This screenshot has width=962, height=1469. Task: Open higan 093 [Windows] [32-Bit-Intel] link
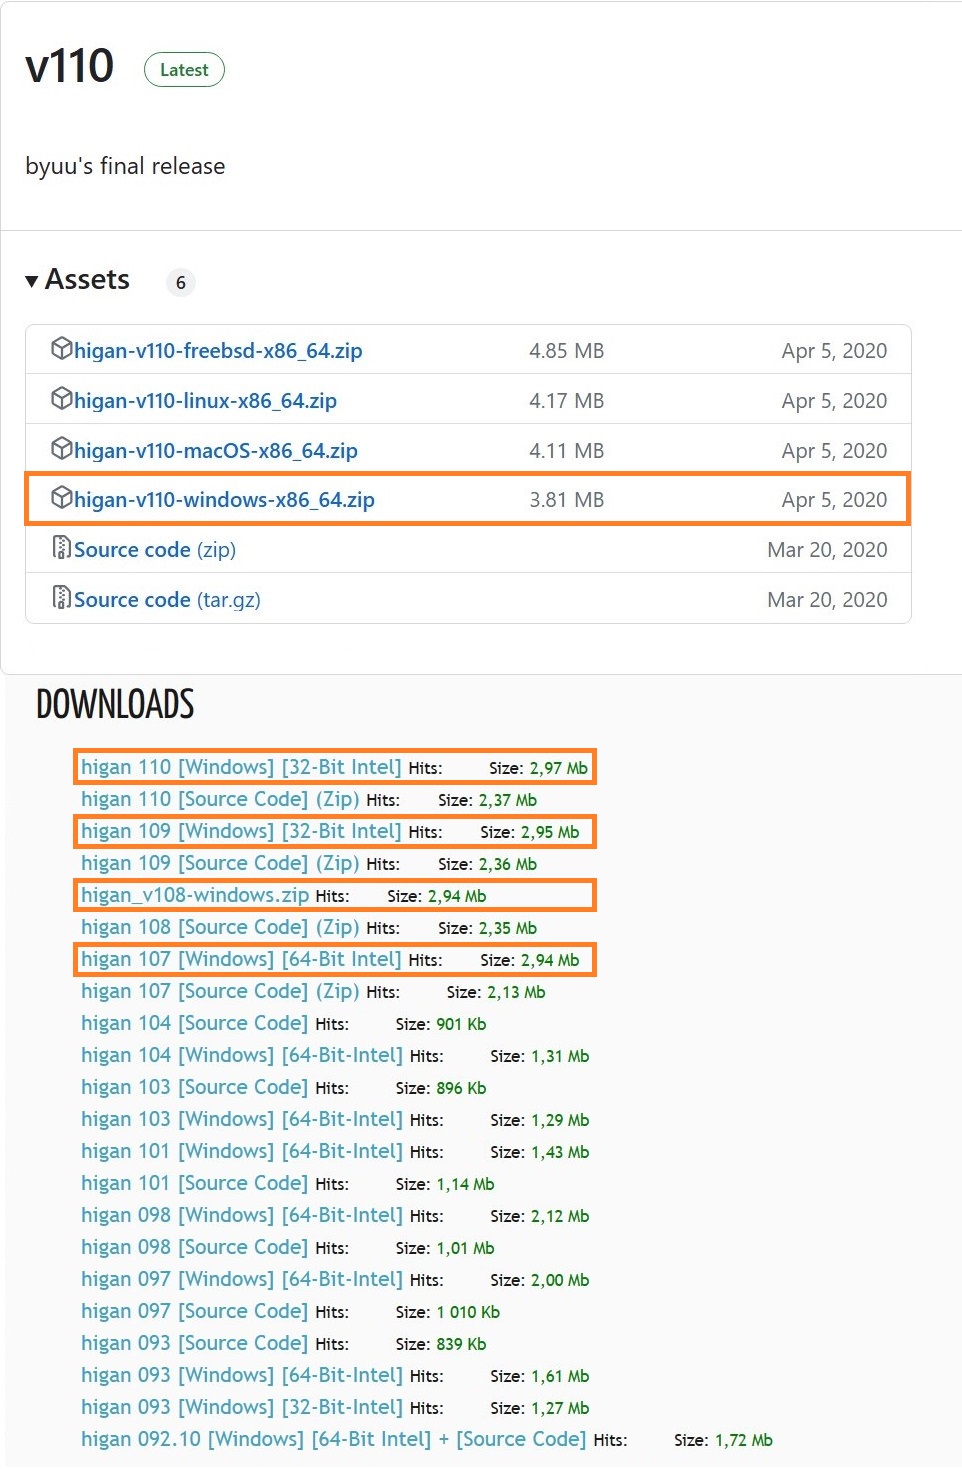242,1407
